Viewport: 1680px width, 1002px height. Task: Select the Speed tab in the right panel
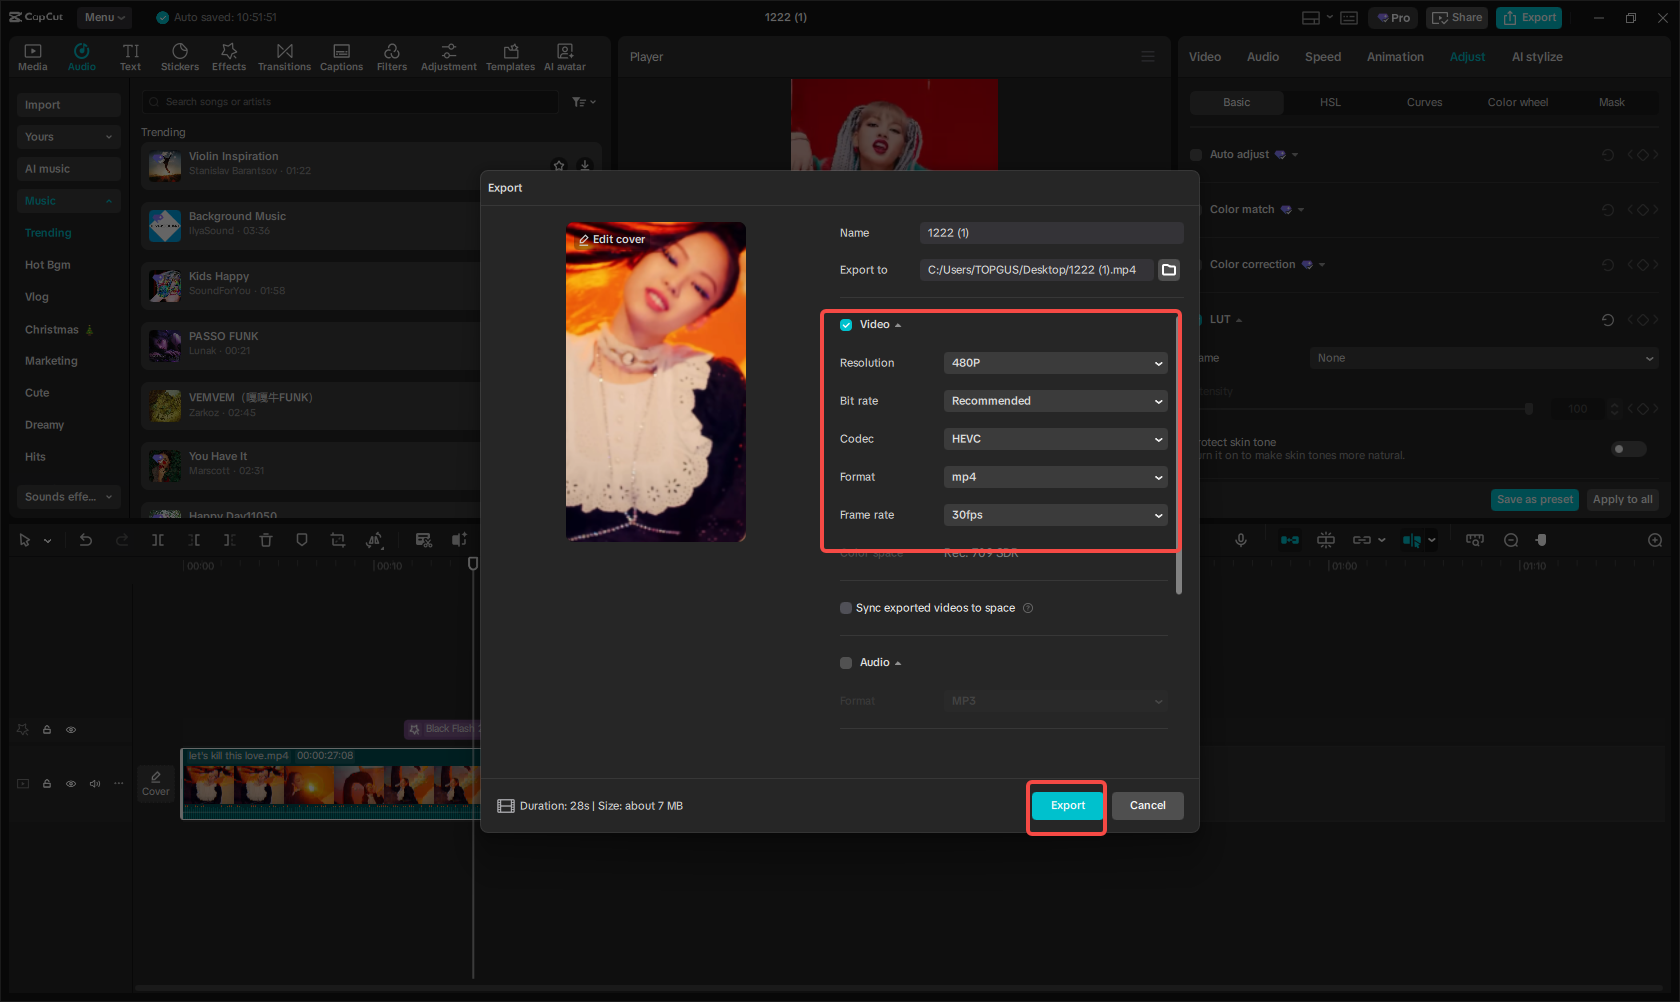point(1322,56)
